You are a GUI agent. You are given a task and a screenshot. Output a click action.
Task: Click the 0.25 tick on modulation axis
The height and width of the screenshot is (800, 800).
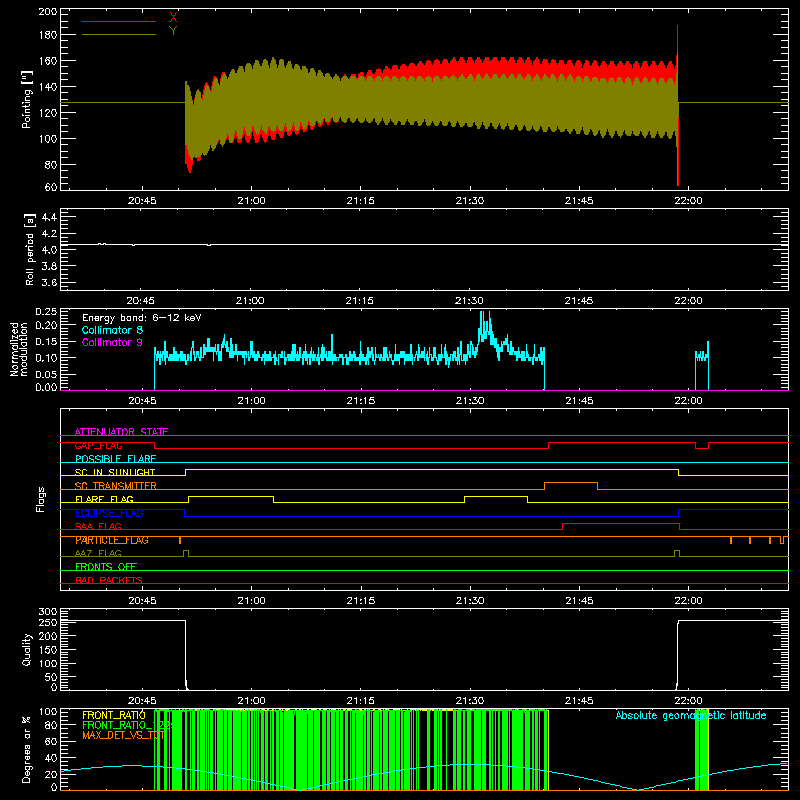point(46,312)
